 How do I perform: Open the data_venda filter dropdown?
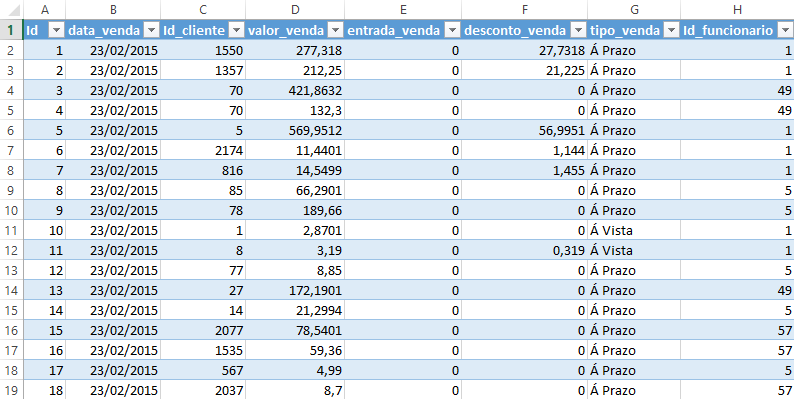click(151, 31)
